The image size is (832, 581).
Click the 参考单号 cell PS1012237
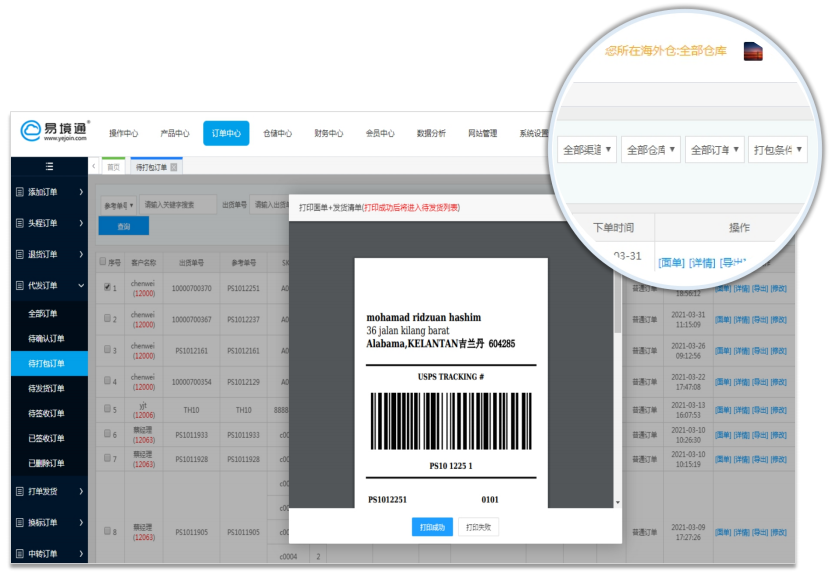tap(244, 319)
